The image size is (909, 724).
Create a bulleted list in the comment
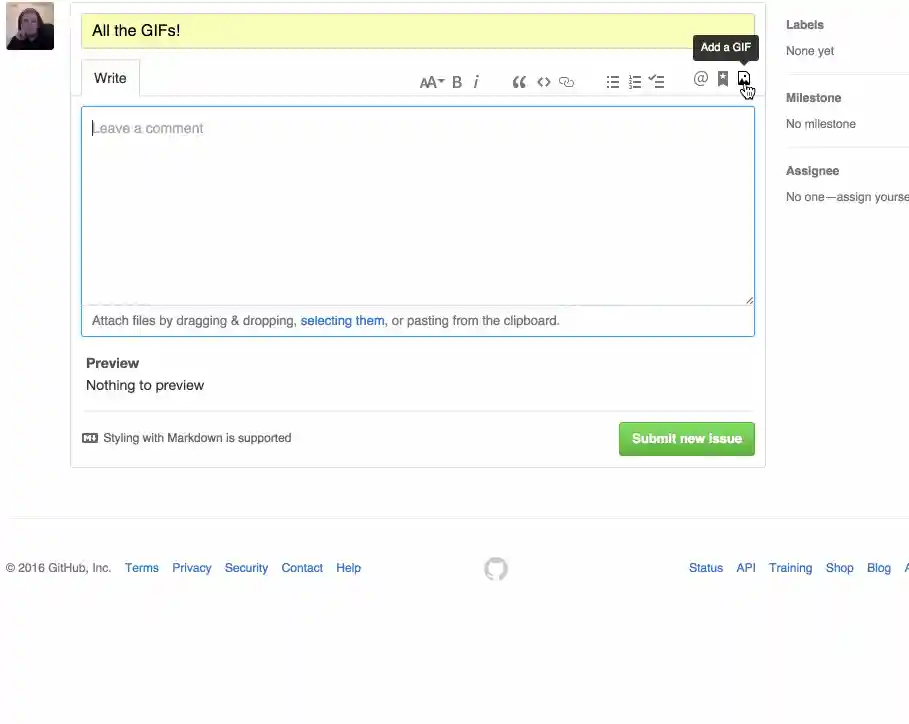pos(613,81)
